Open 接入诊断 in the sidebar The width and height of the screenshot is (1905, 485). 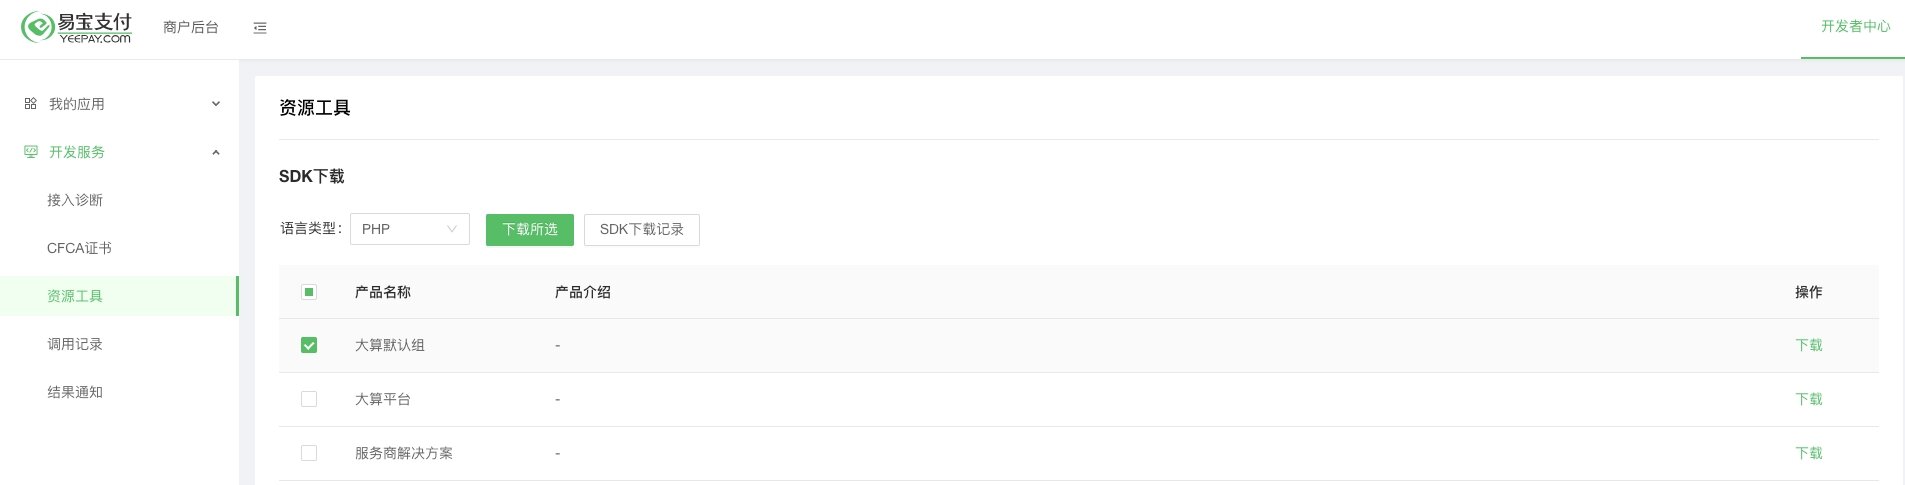[x=75, y=200]
